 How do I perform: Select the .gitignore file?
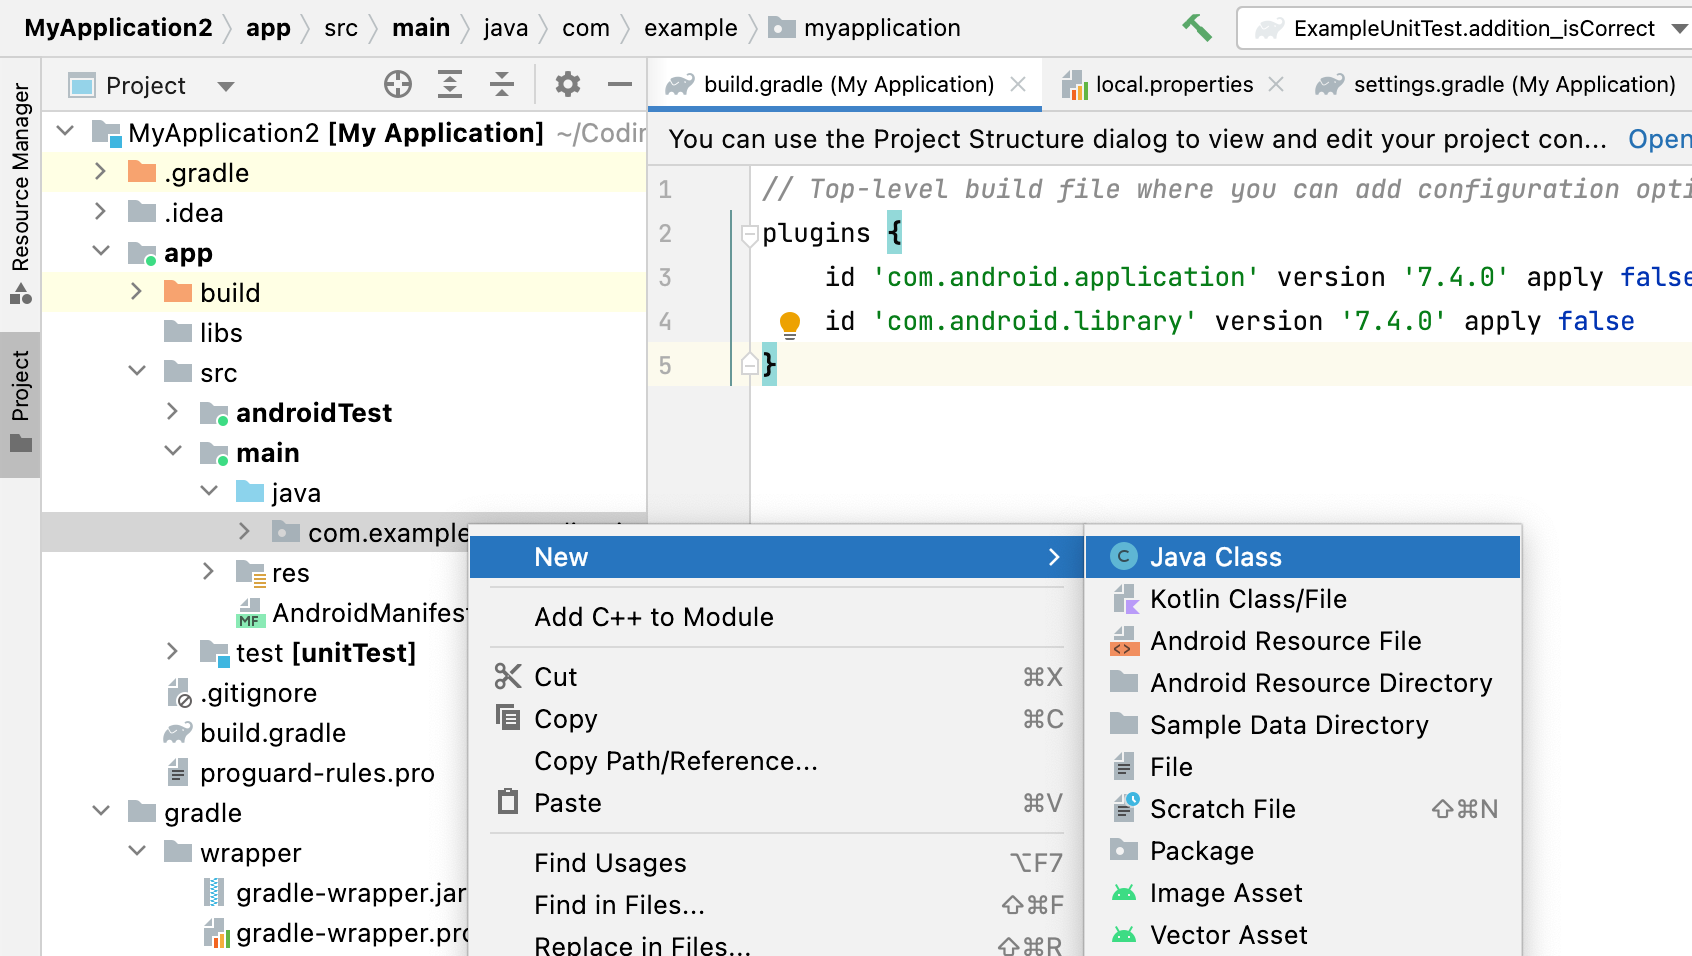[242, 692]
